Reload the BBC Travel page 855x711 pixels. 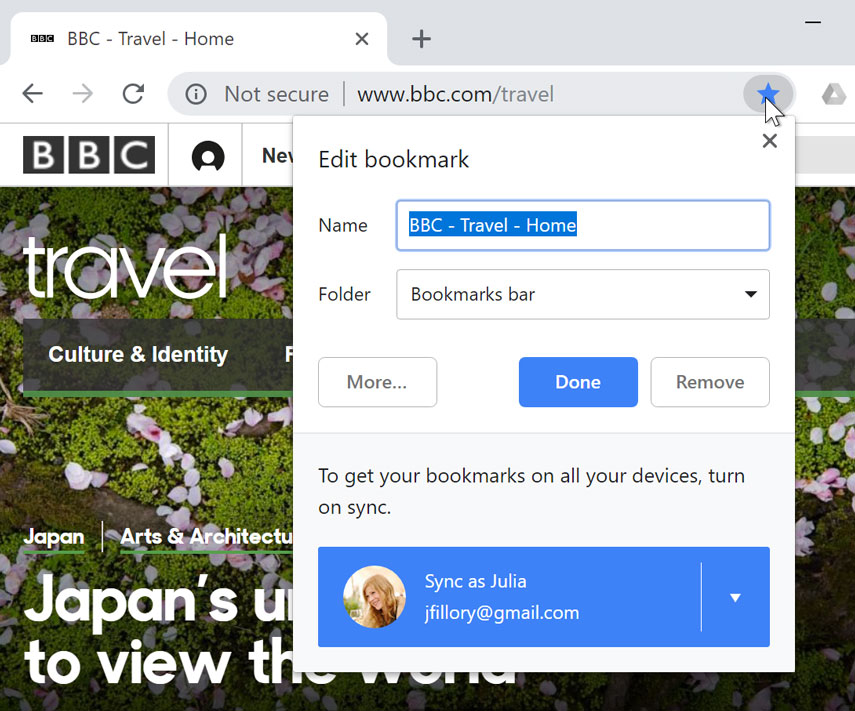point(133,93)
